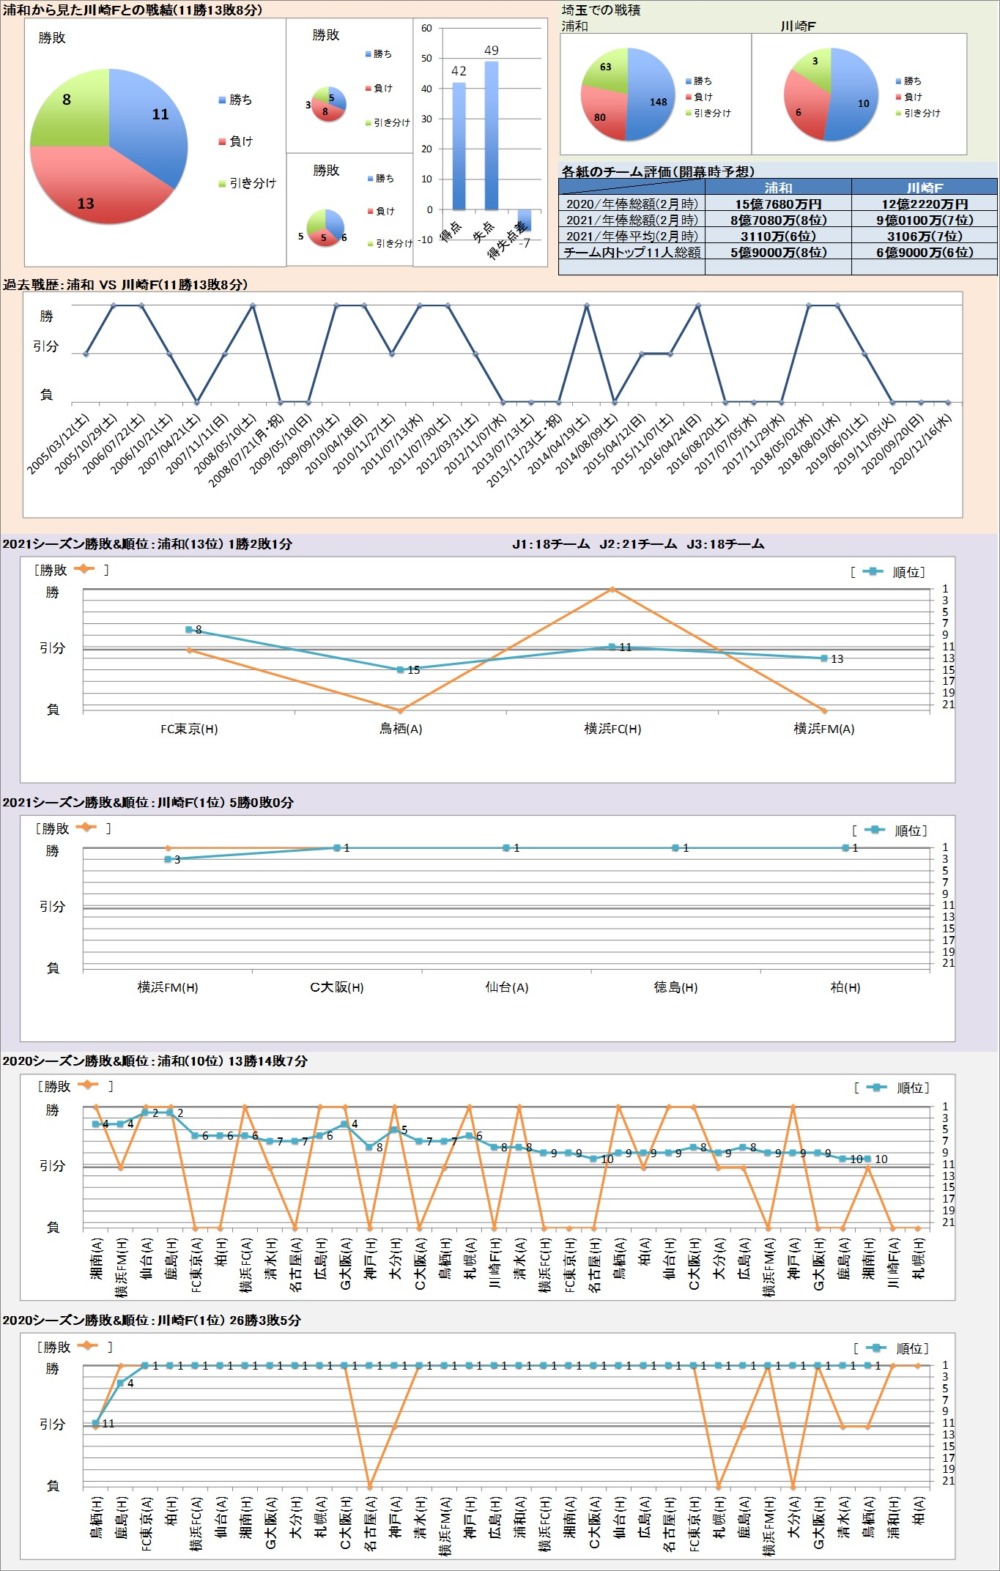This screenshot has width=1000, height=1571.
Task: Click the 63 slice in Saitama 浦和 pie
Action: (x=606, y=70)
